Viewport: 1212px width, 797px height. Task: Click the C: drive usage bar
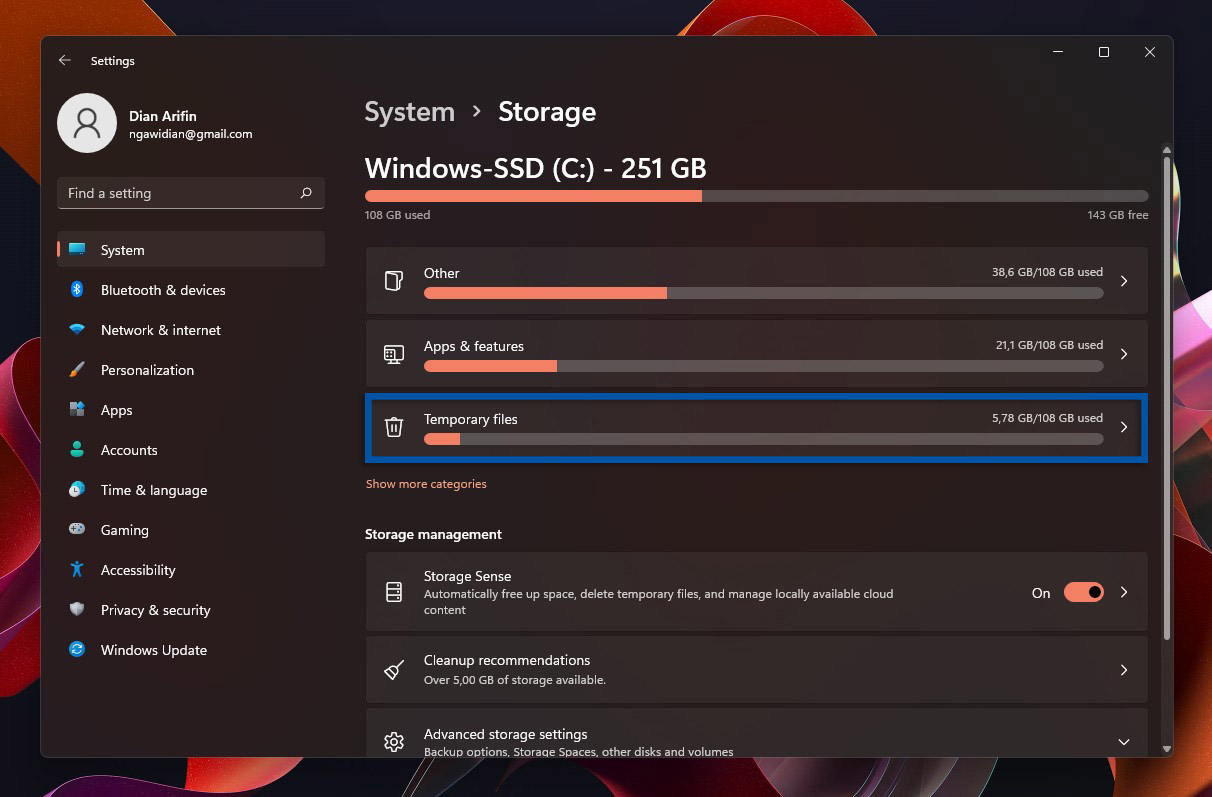pyautogui.click(x=756, y=195)
